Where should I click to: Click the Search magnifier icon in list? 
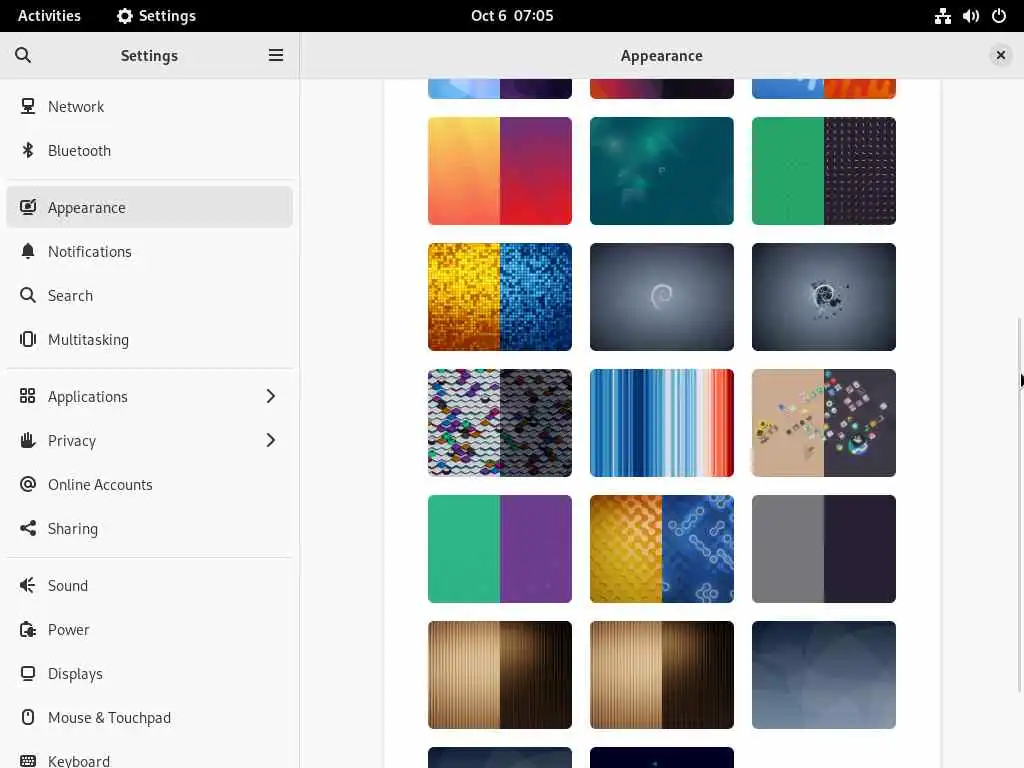[27, 295]
